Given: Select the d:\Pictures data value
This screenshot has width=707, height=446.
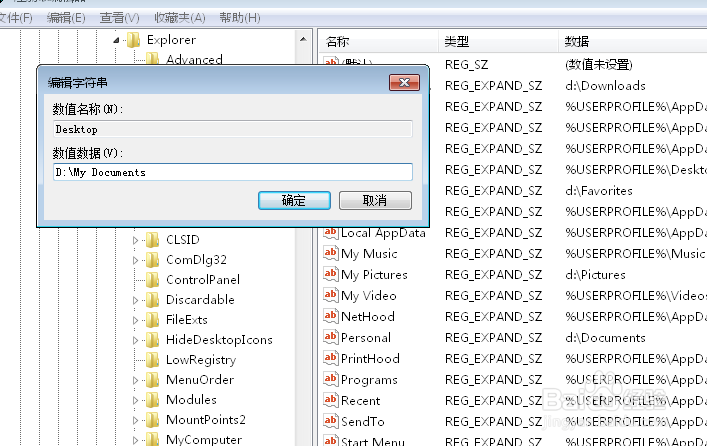Looking at the screenshot, I should pos(595,275).
